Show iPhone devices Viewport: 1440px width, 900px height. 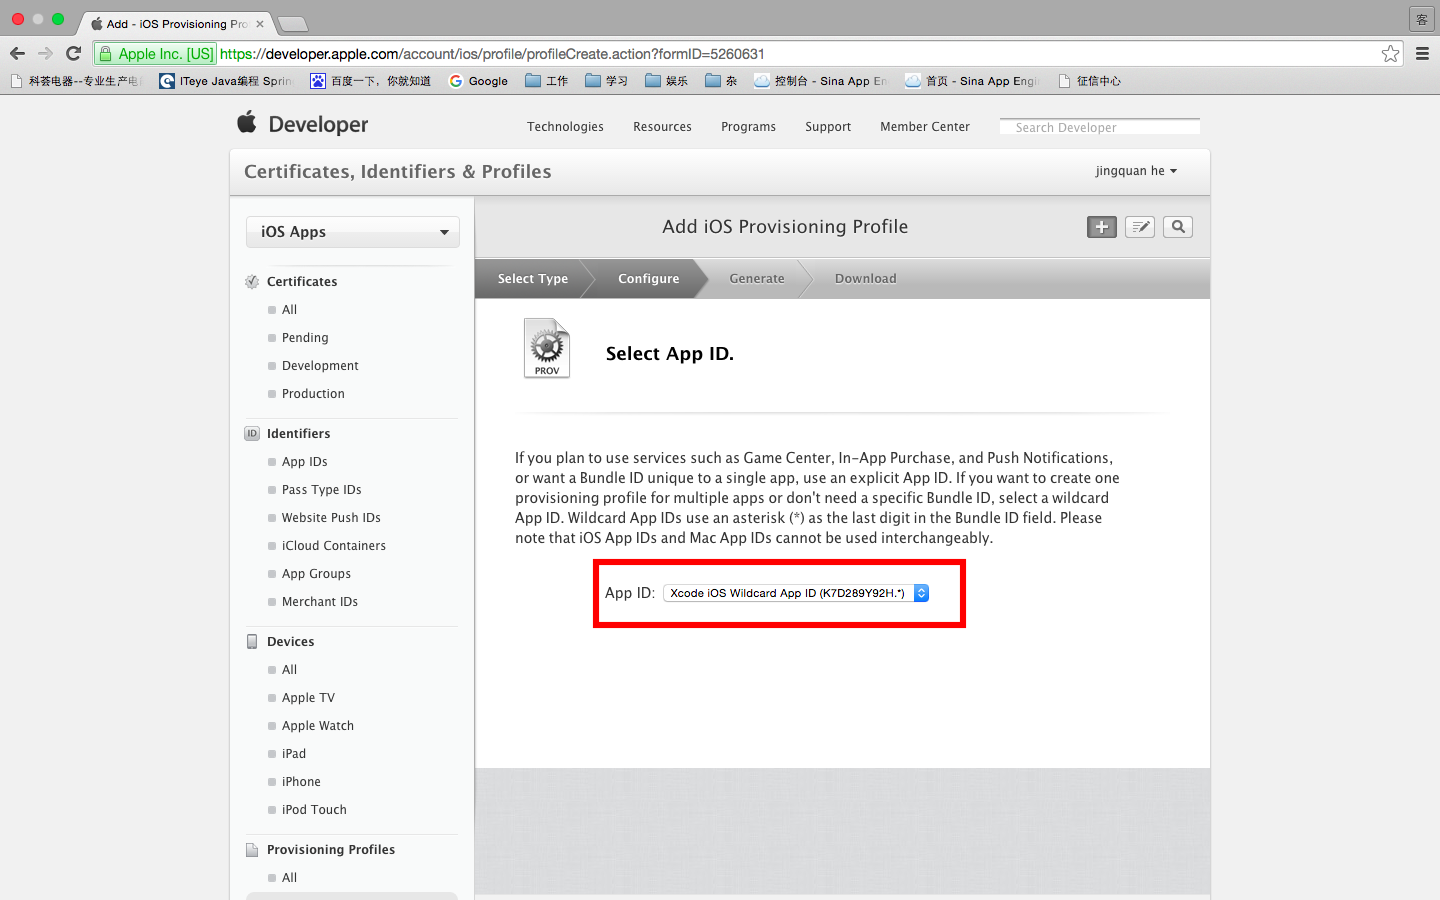click(x=301, y=782)
